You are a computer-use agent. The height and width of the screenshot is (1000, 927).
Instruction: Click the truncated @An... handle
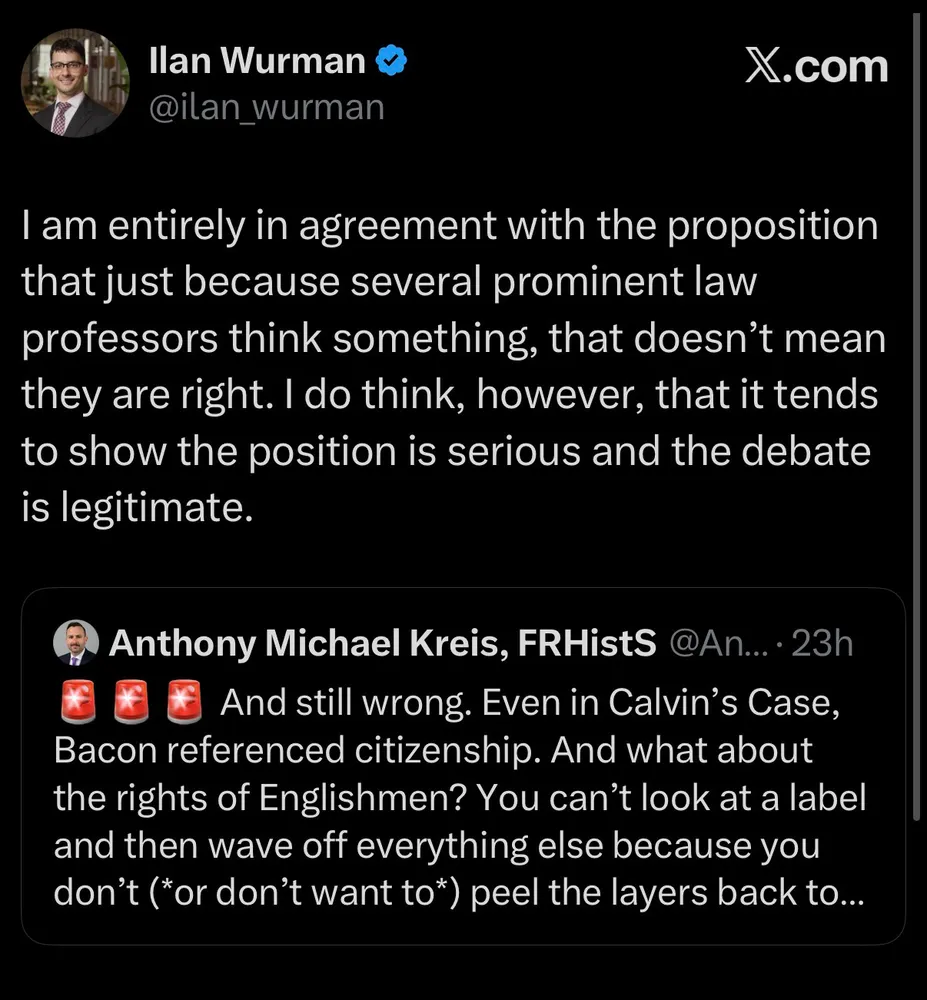[716, 644]
